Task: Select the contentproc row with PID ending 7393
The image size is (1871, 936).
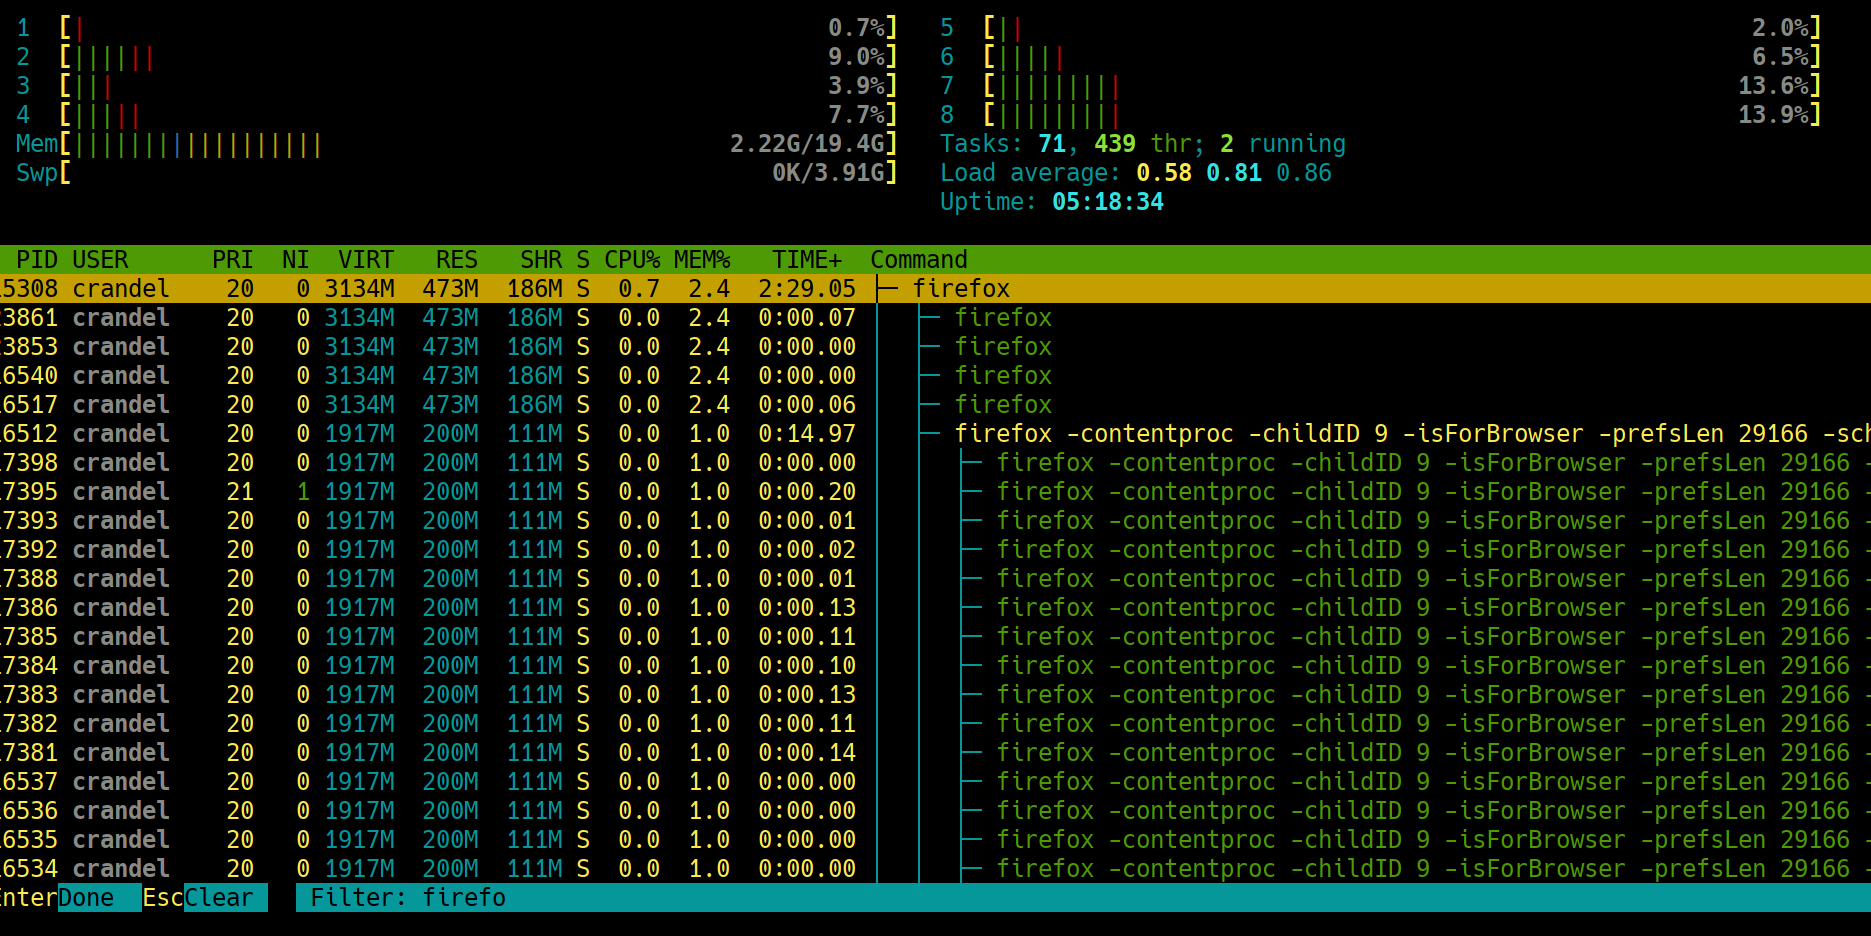Action: 935,521
